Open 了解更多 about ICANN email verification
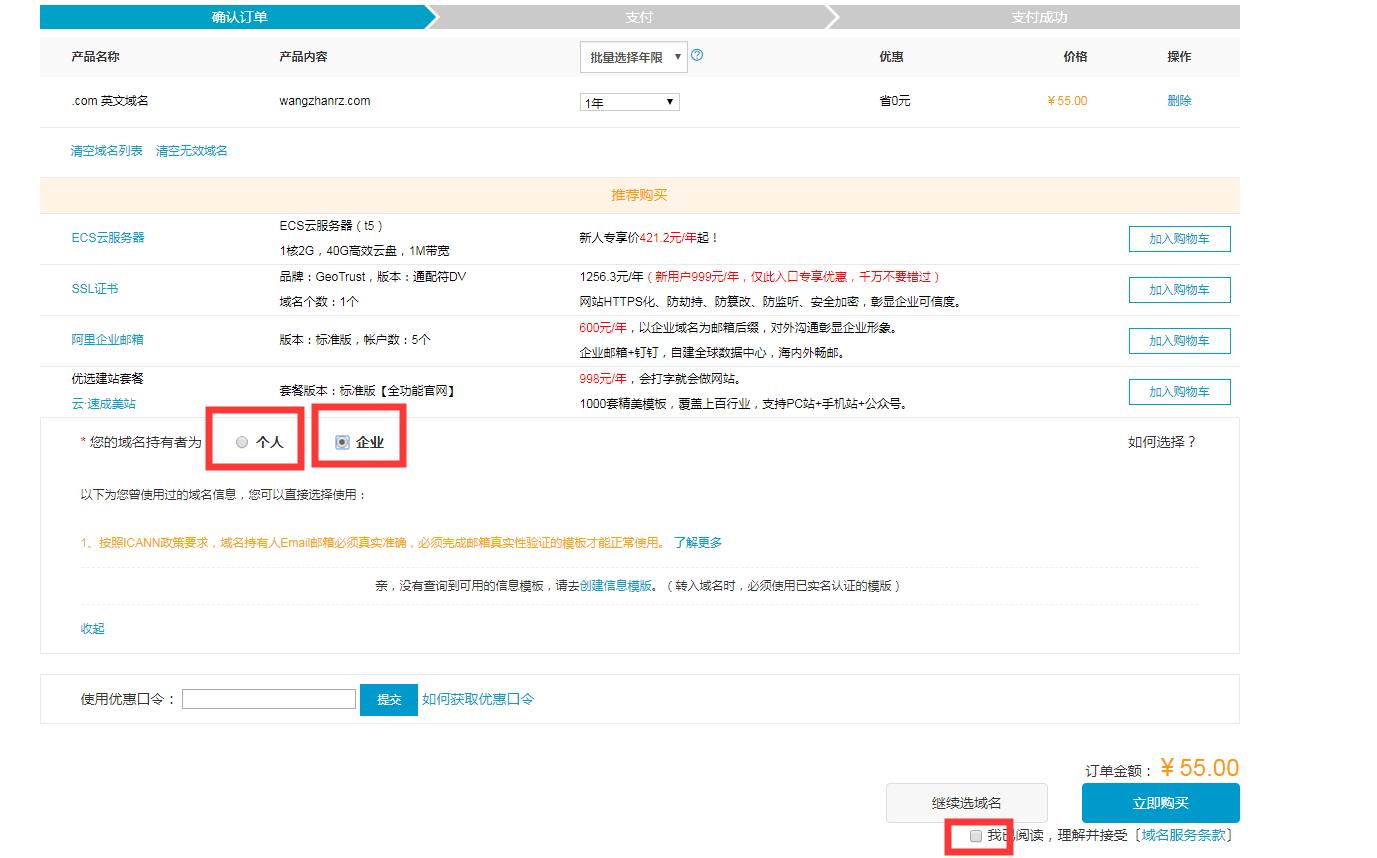 point(699,541)
